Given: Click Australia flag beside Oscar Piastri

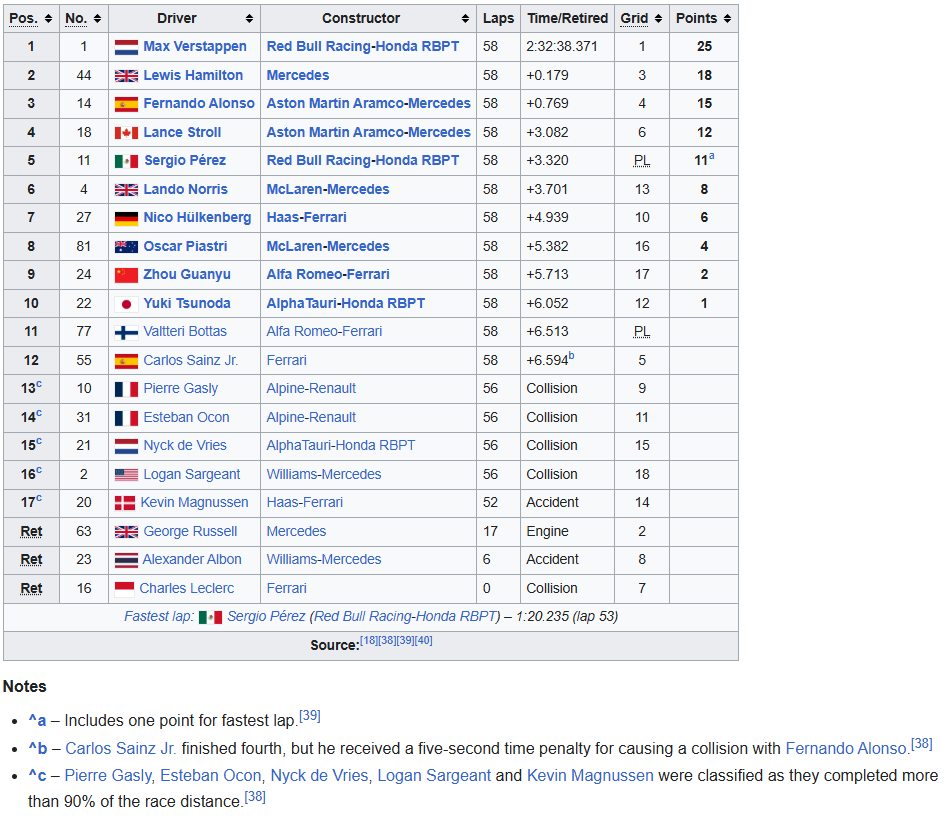Looking at the screenshot, I should click(x=126, y=247).
